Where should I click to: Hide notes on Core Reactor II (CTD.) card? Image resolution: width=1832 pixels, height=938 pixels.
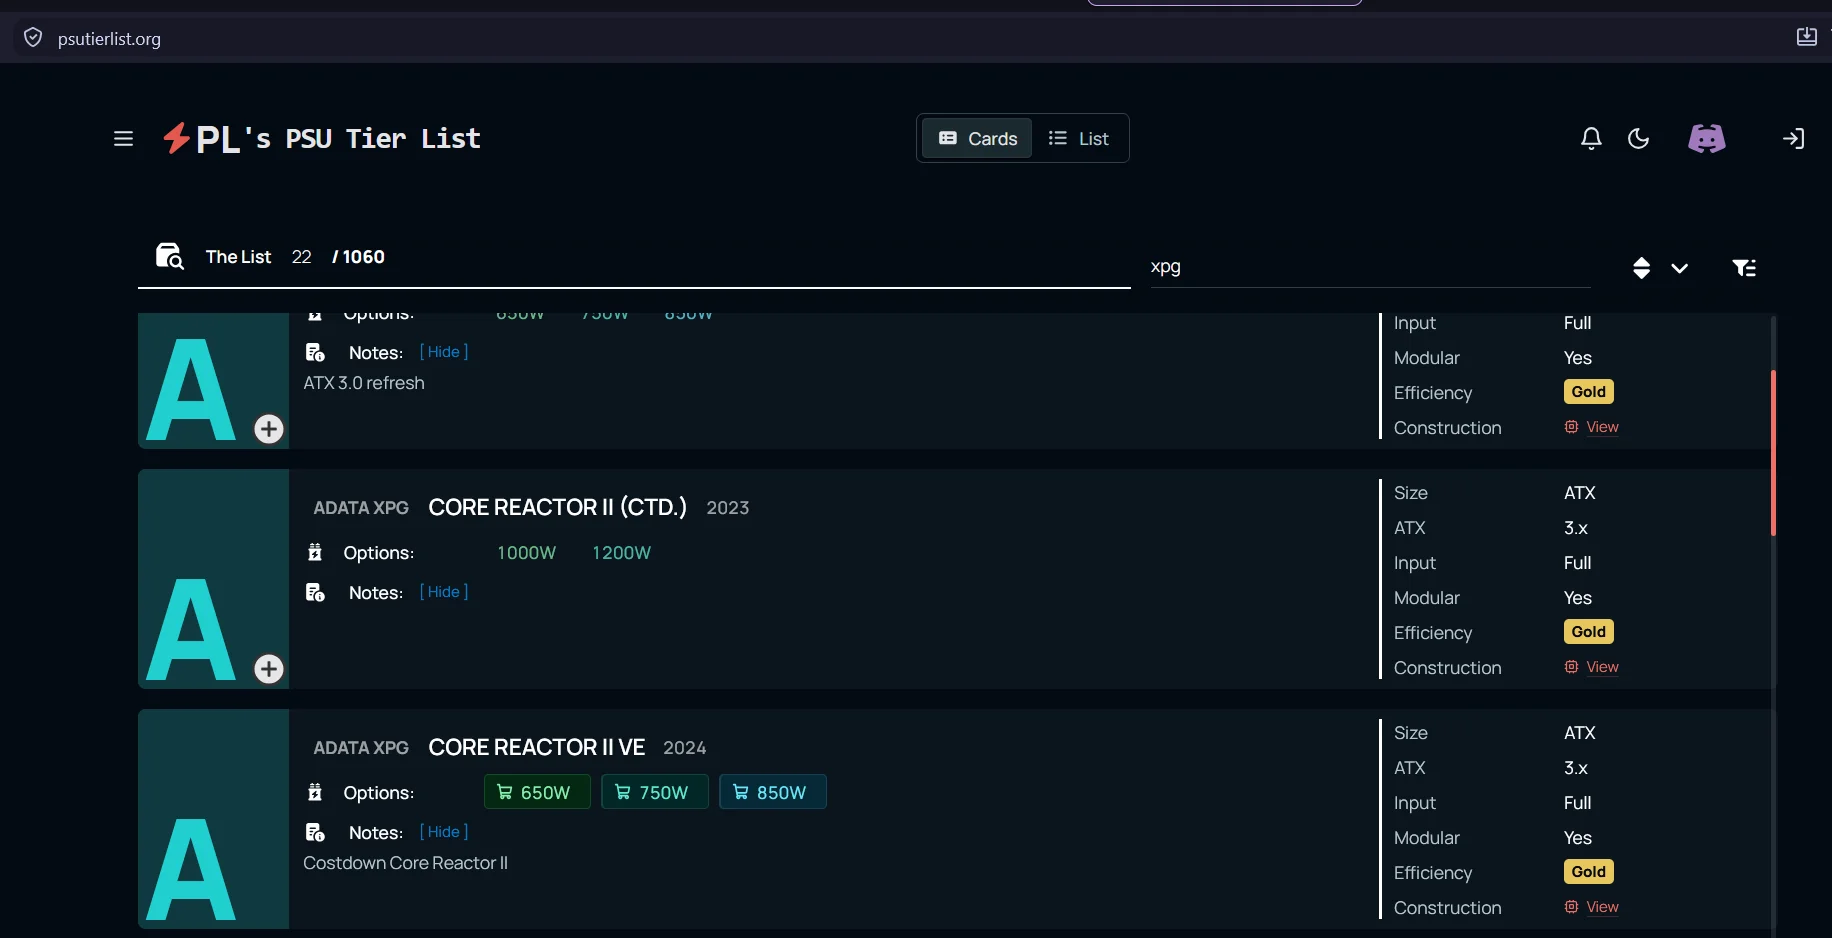click(444, 592)
